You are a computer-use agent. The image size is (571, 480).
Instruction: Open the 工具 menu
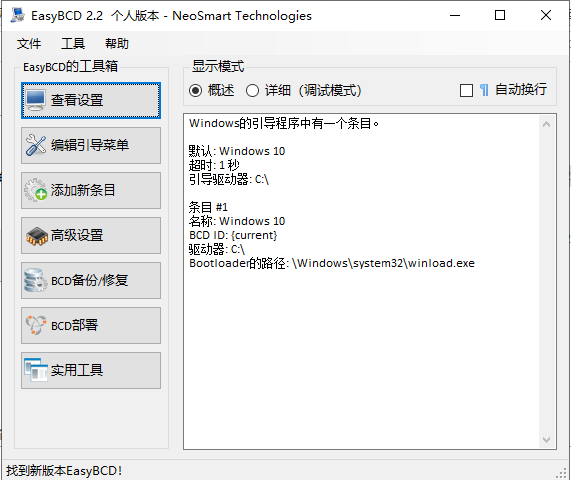point(73,44)
